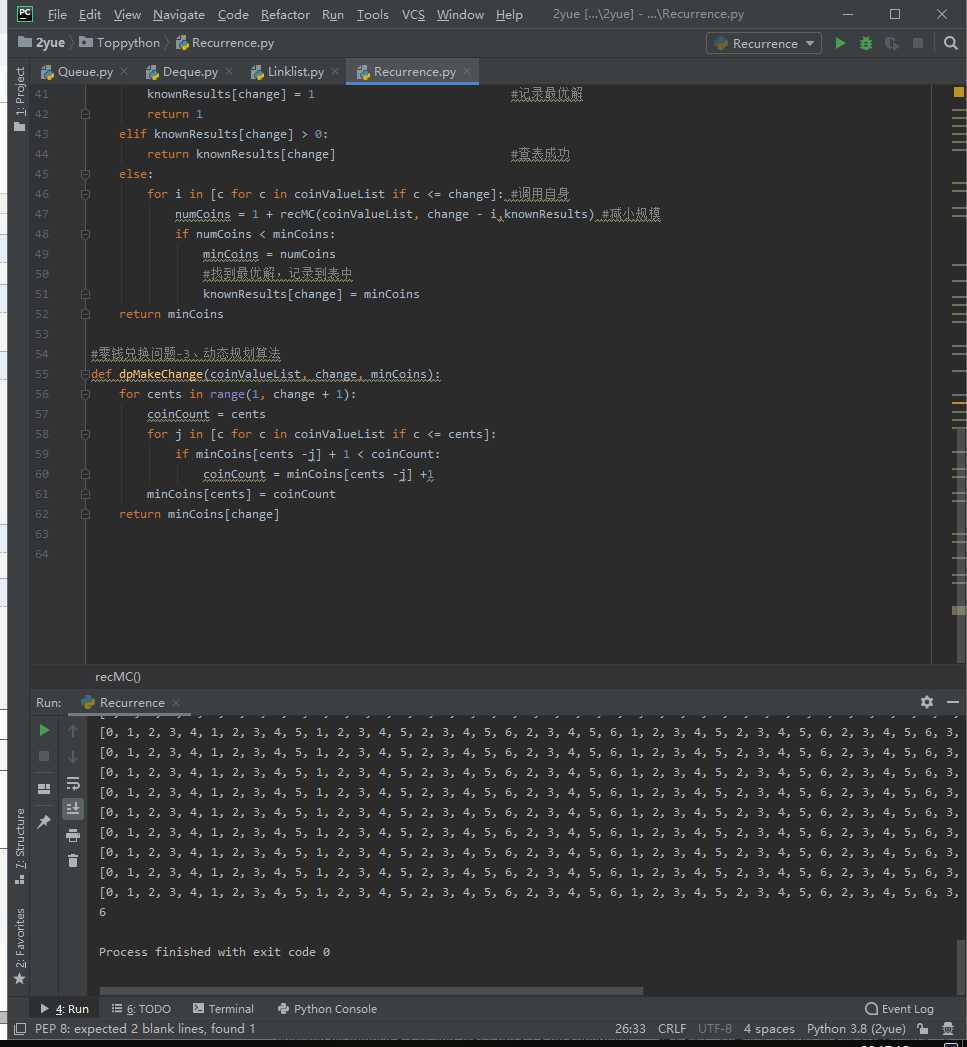Close the Queue.py tab
This screenshot has height=1047, width=967.
pos(124,71)
